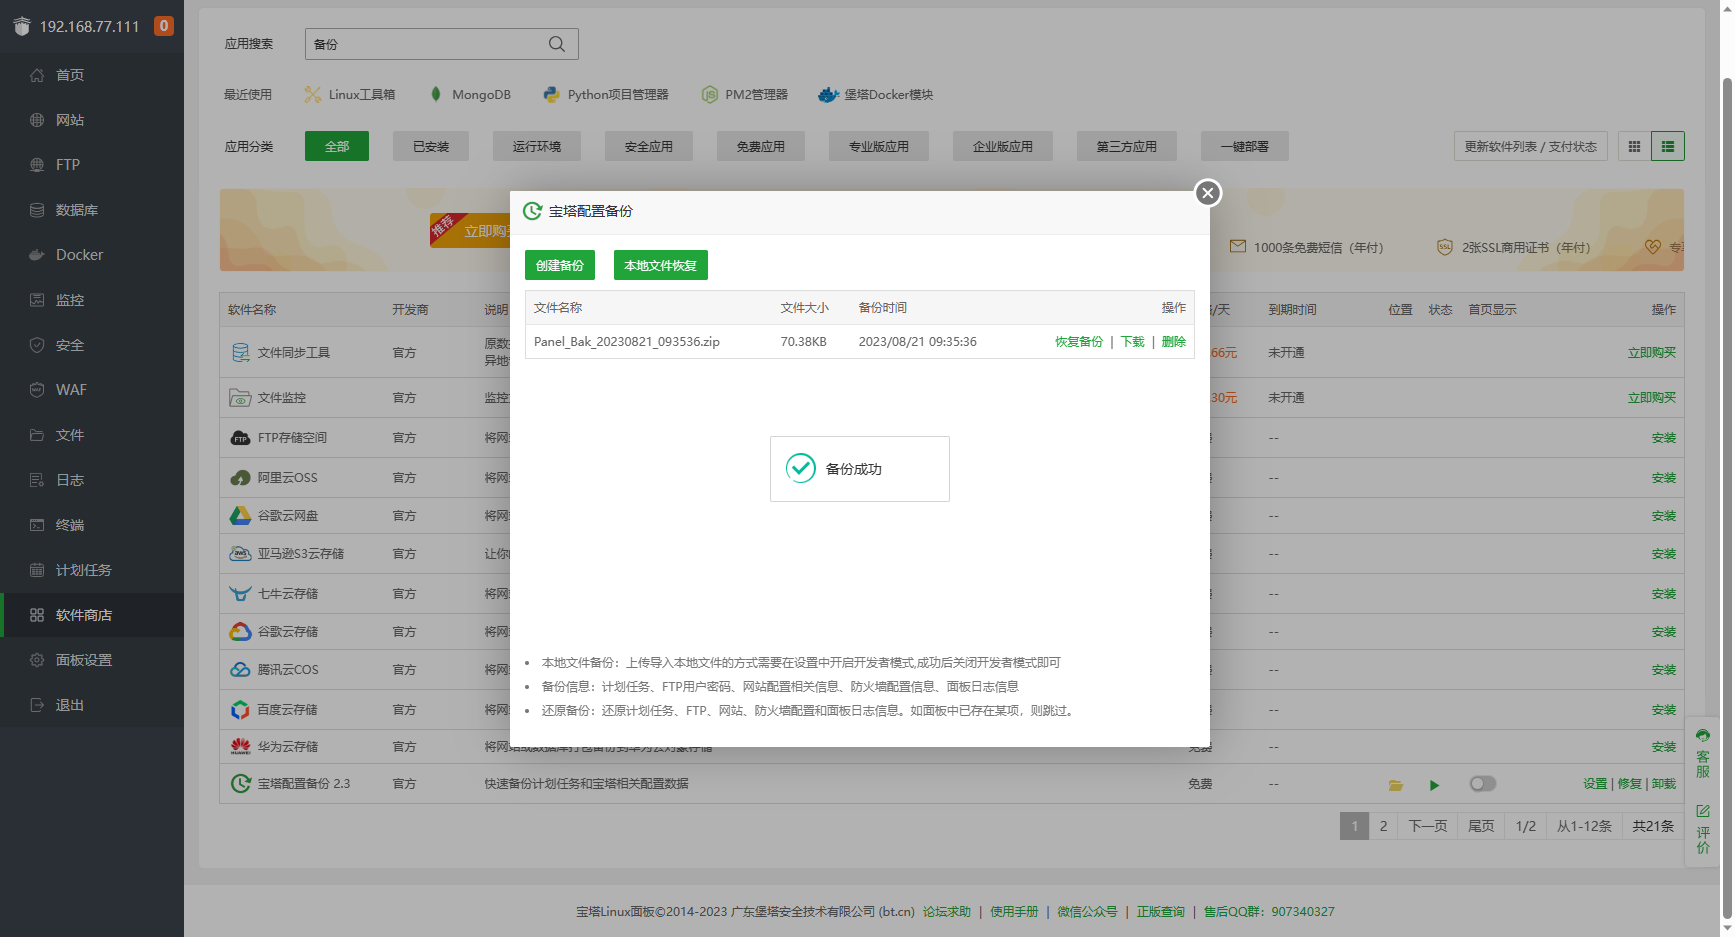Select 专业版应用 category tab
1735x937 pixels.
pos(879,146)
